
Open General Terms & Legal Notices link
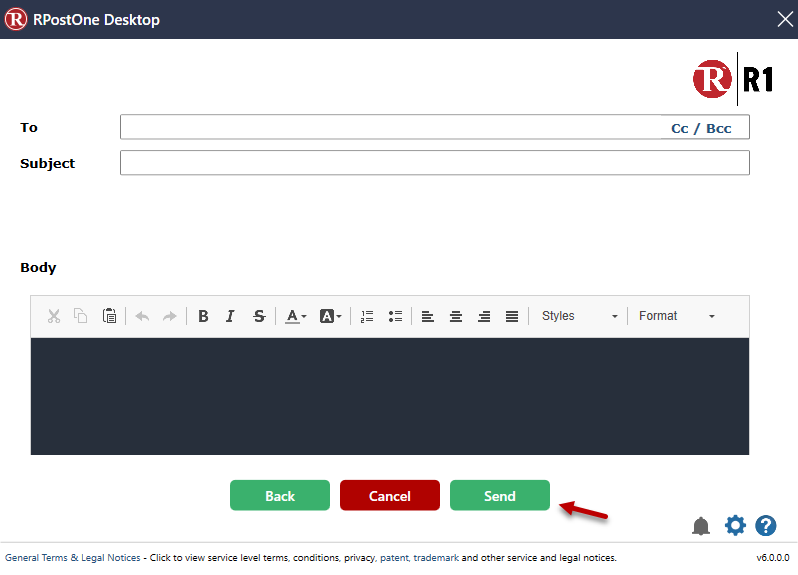point(73,558)
